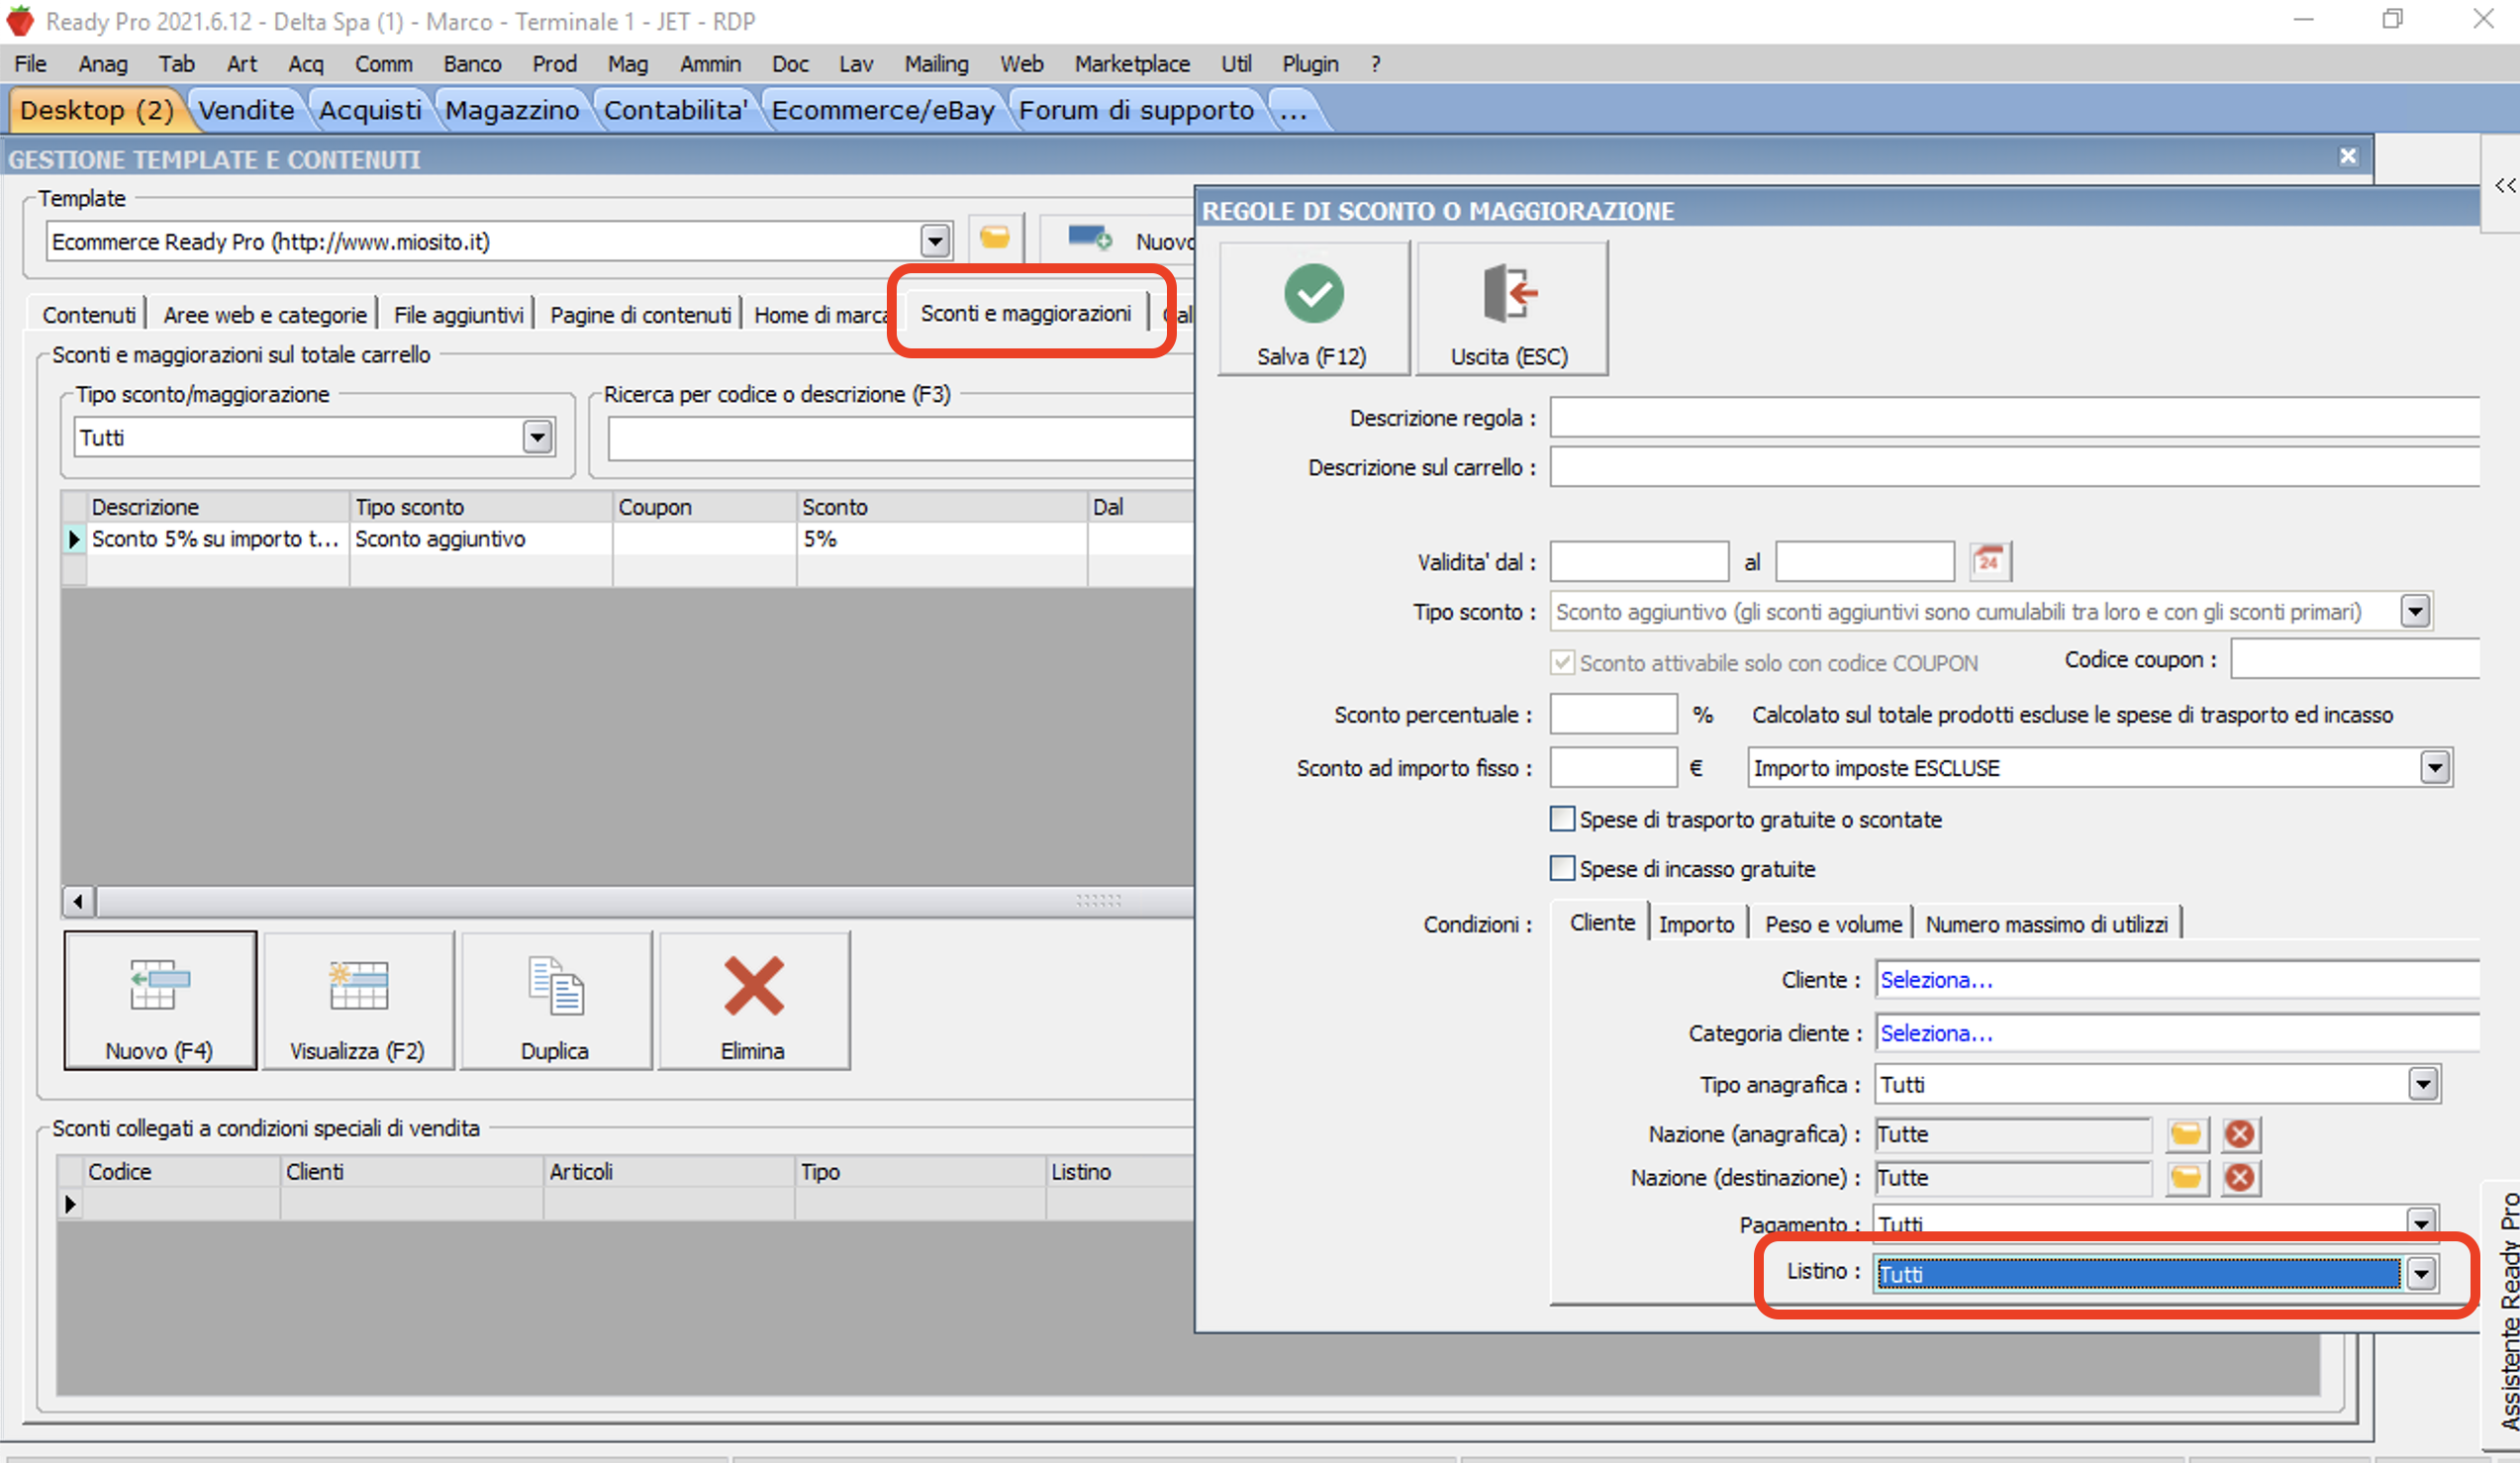
Task: Click the Elimina red X button
Action: 753,1000
